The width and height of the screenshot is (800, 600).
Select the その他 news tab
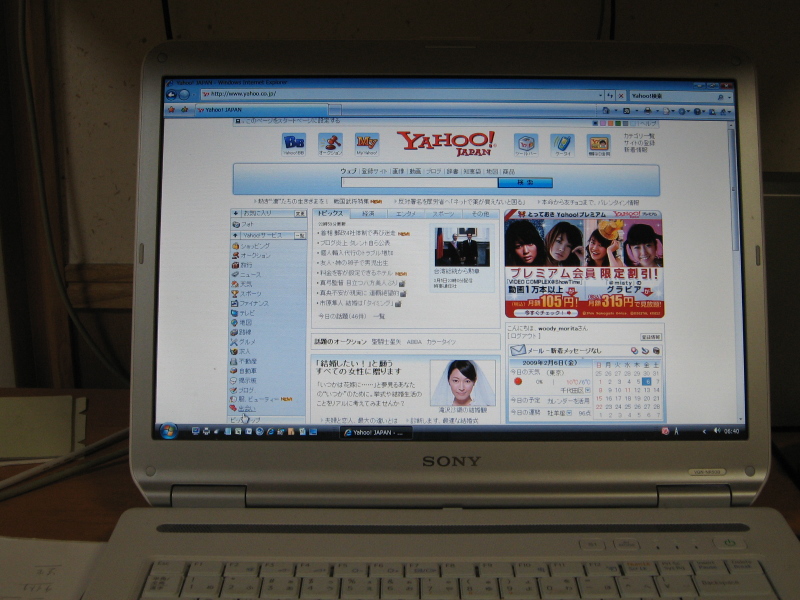click(x=480, y=214)
